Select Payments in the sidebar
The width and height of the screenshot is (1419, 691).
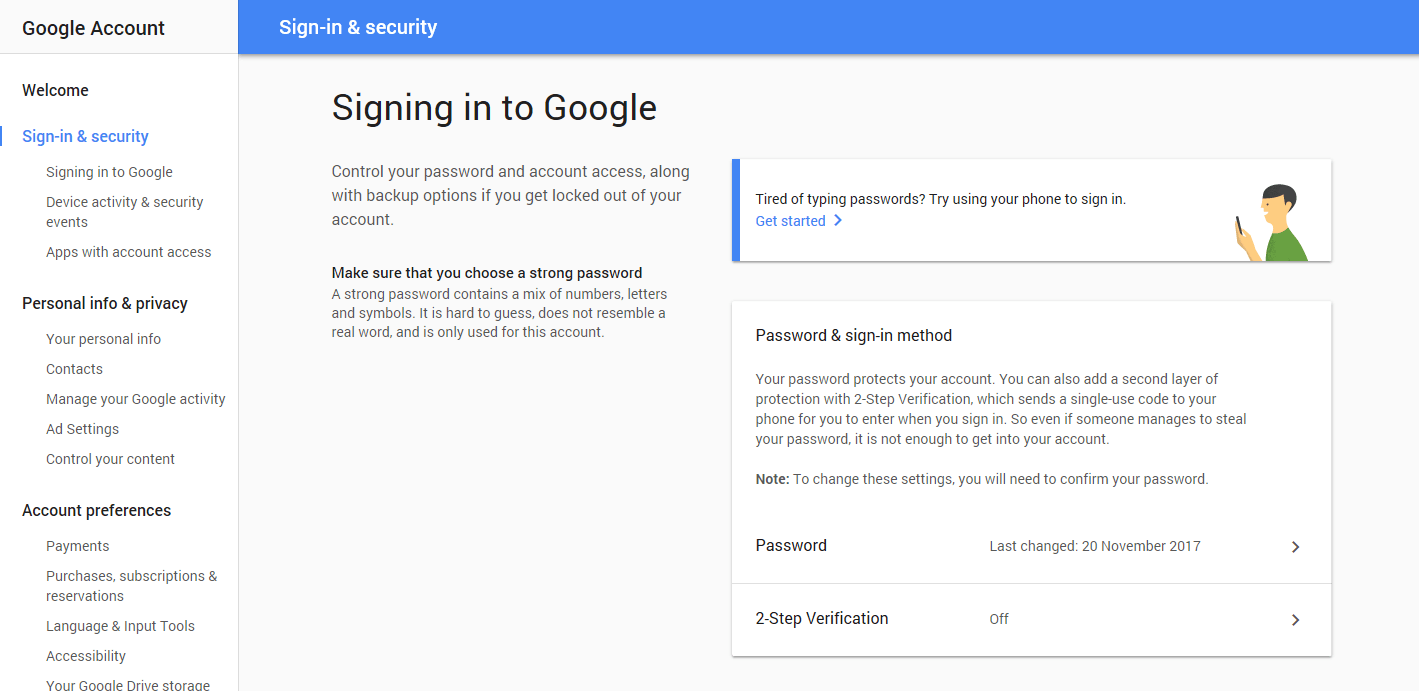pyautogui.click(x=77, y=546)
